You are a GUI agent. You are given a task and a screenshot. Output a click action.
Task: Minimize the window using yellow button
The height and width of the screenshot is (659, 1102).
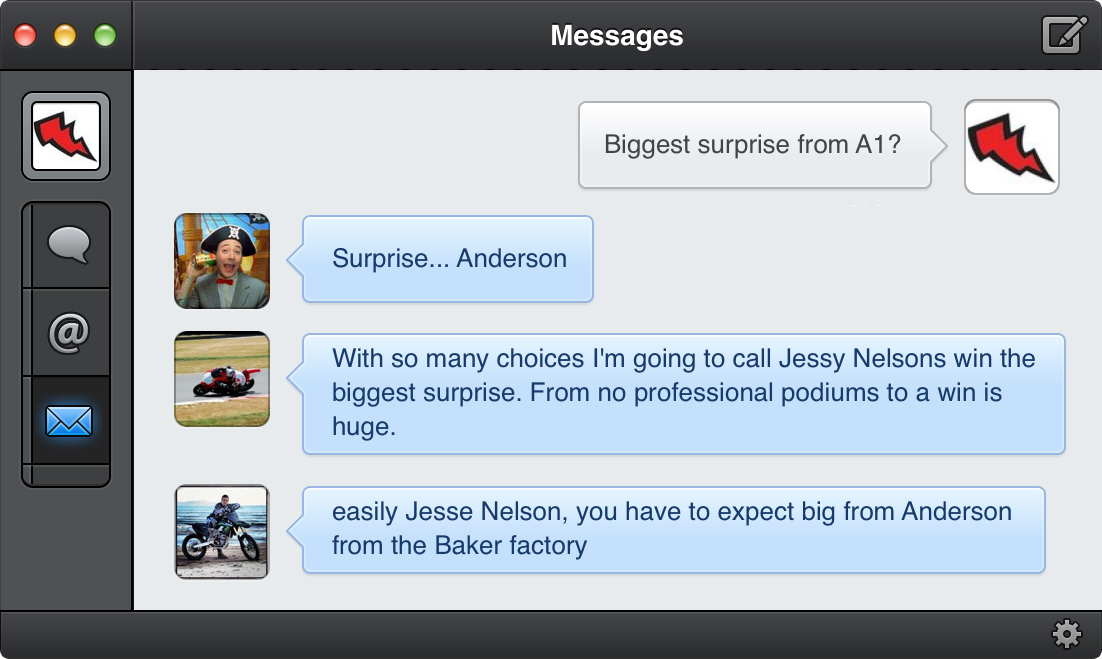(x=65, y=35)
